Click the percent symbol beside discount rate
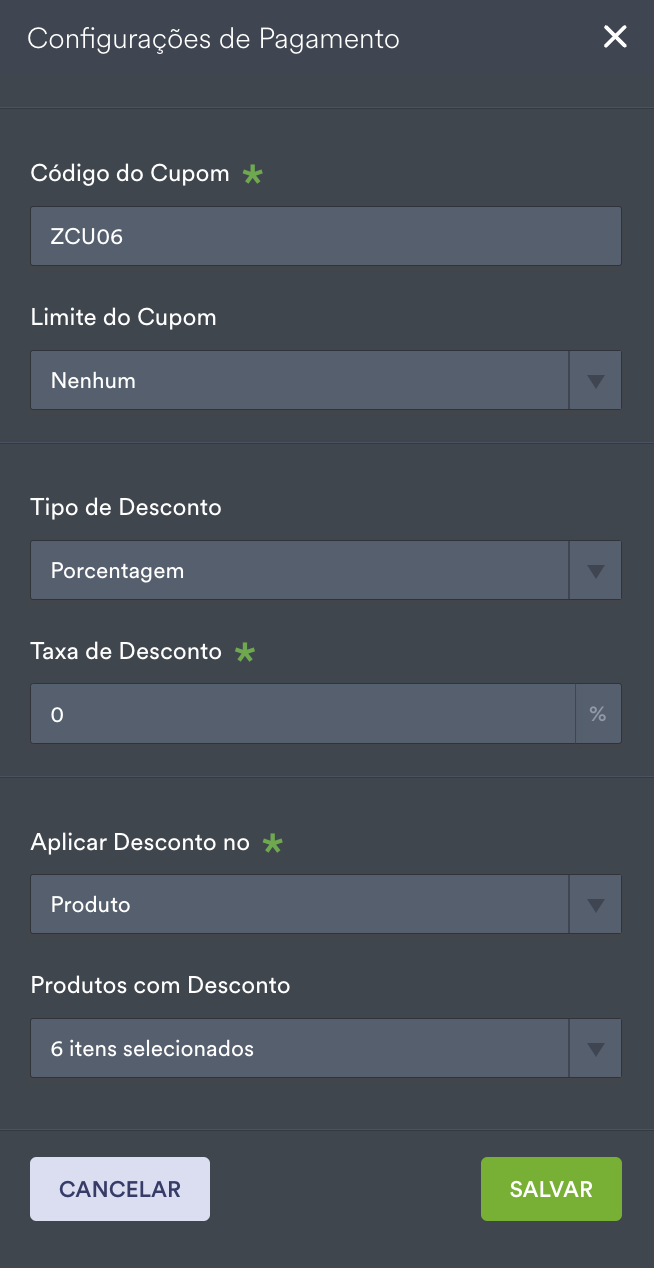 pyautogui.click(x=598, y=714)
